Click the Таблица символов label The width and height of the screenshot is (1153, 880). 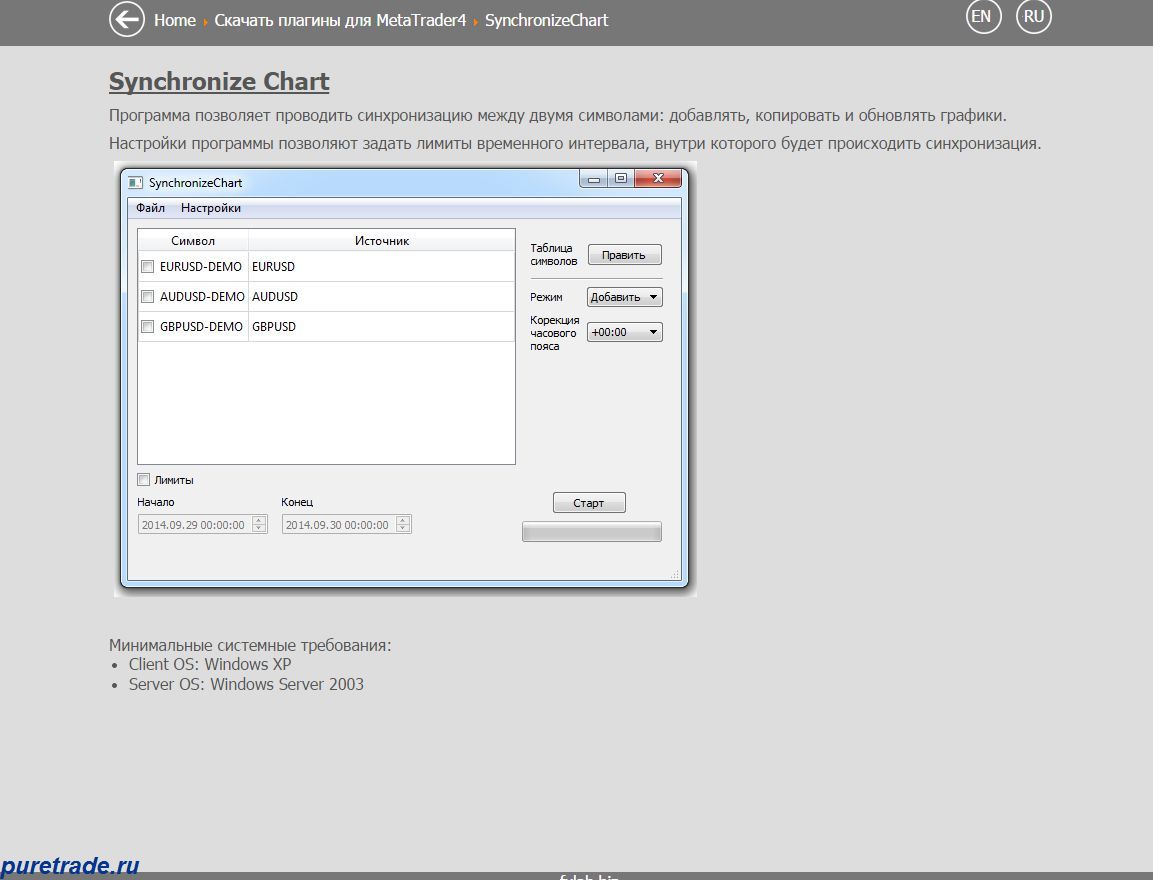click(554, 254)
